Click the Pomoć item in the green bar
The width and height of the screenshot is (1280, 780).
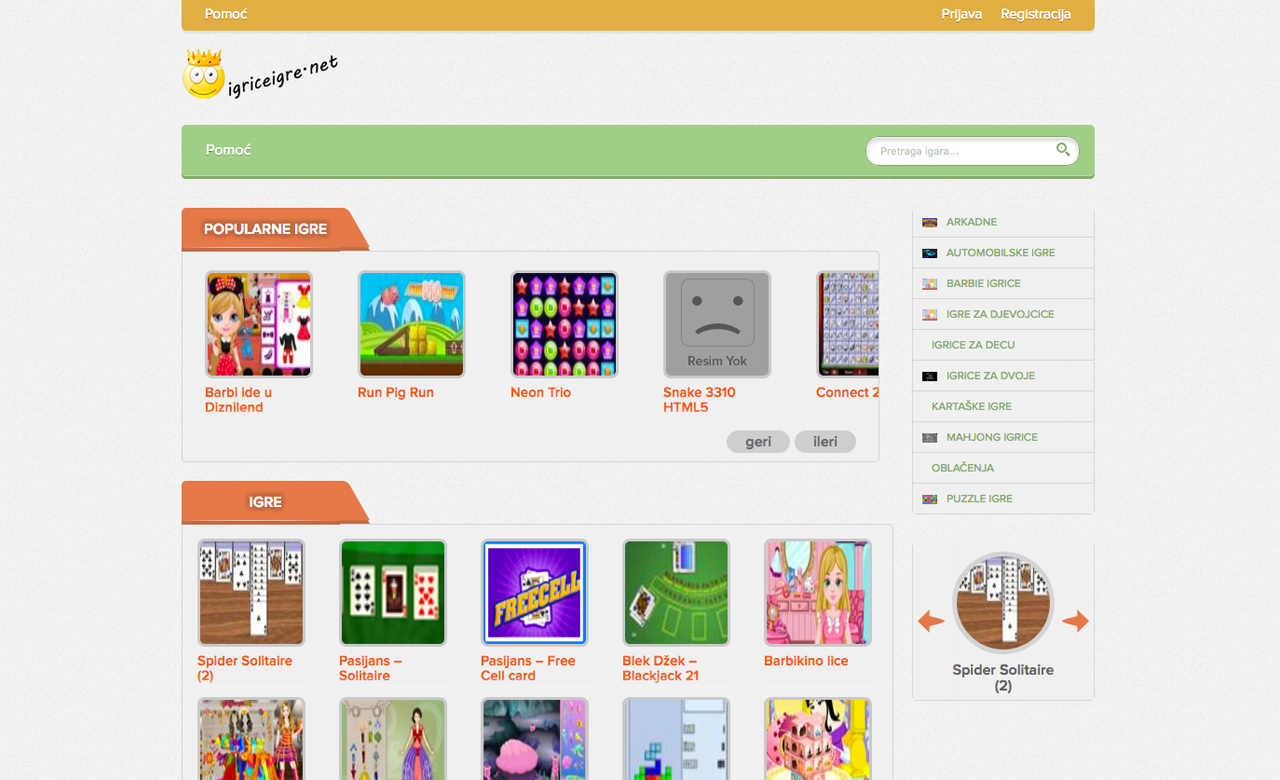[228, 150]
